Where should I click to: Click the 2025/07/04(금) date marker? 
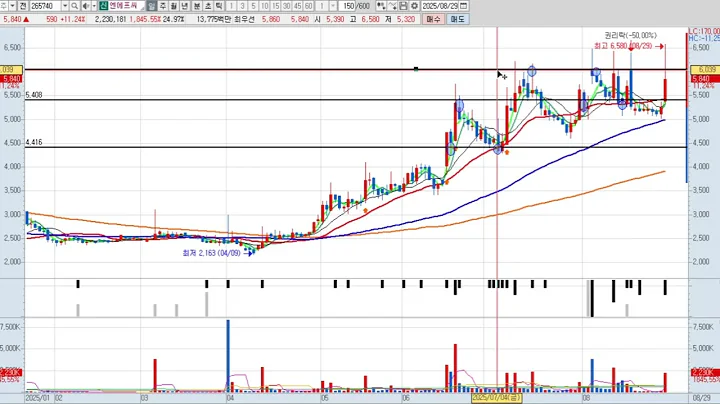[497, 398]
